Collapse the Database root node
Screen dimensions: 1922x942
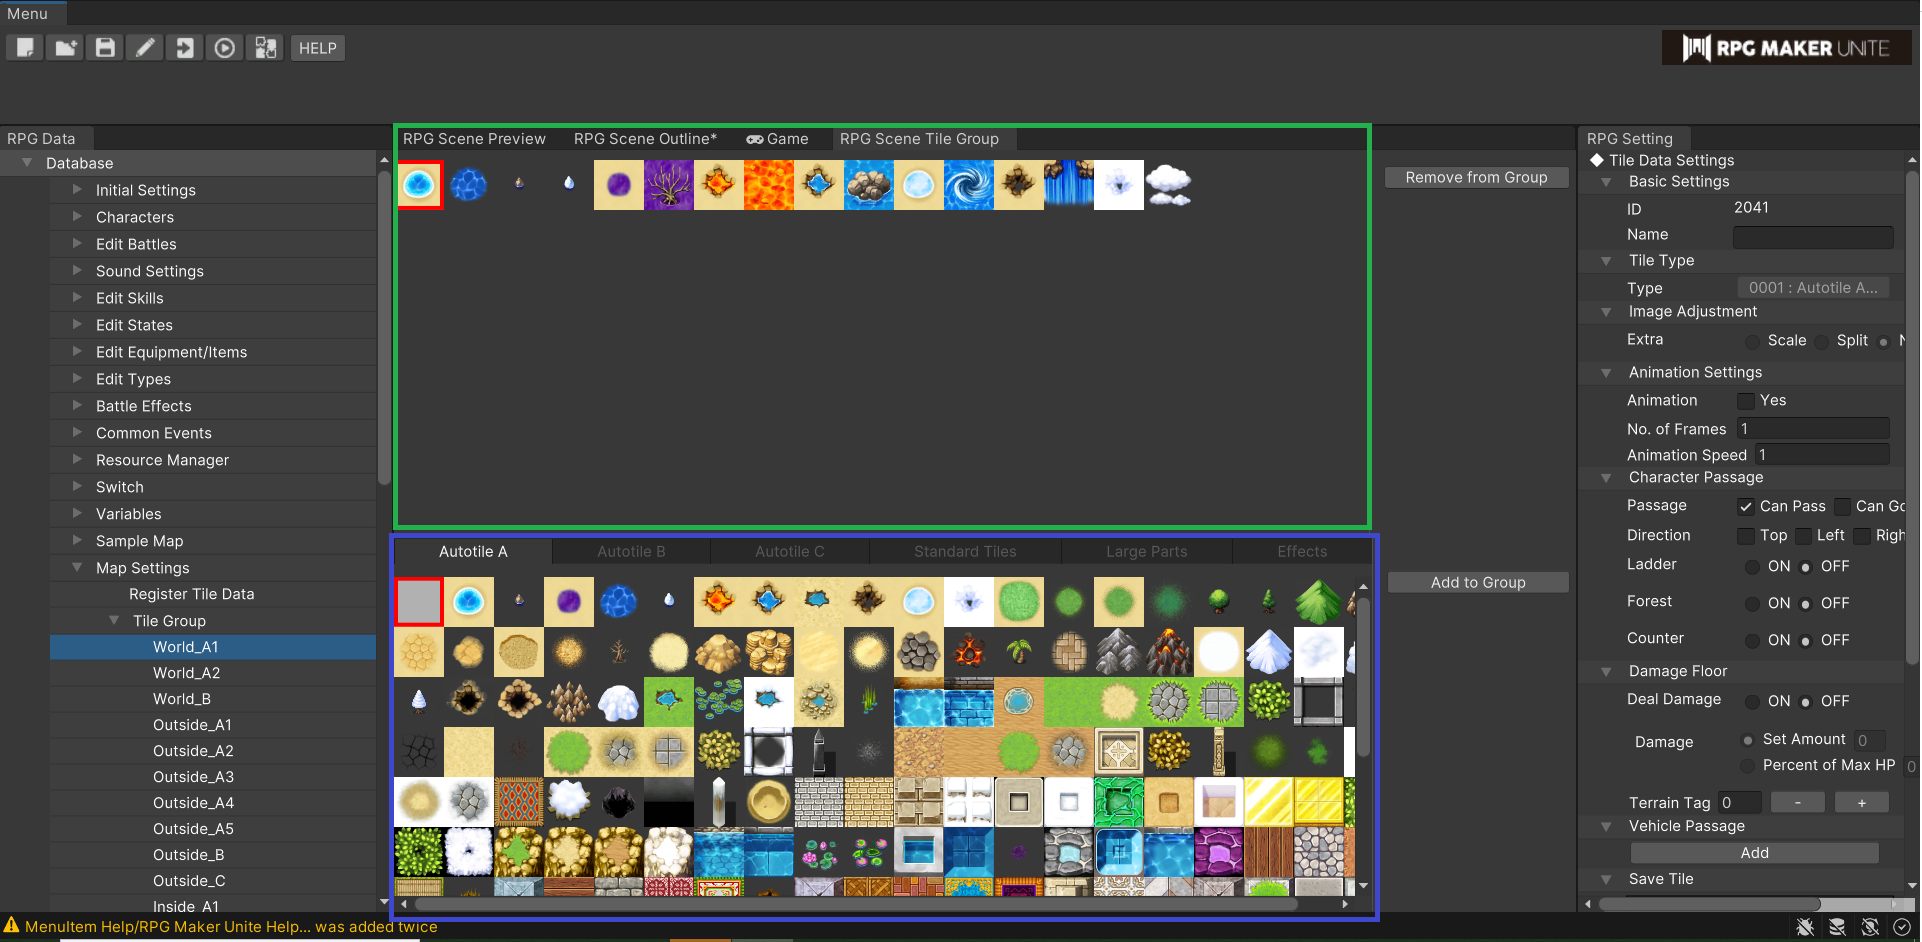[x=27, y=162]
